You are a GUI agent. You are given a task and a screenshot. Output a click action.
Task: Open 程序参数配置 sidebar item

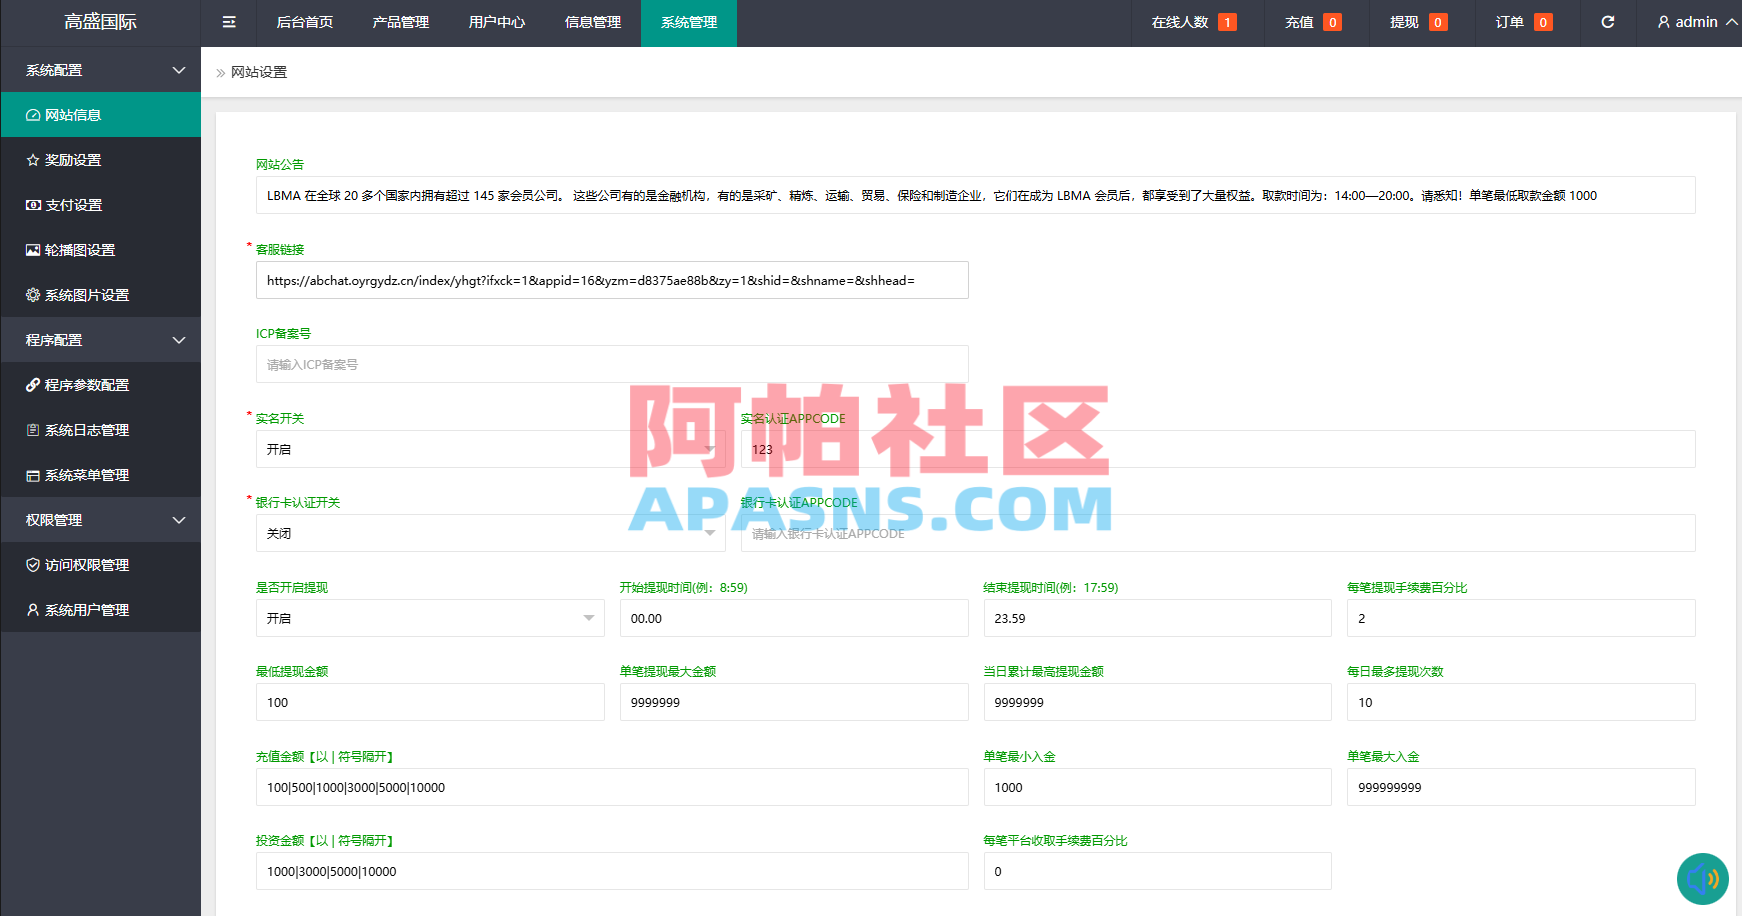(x=100, y=385)
